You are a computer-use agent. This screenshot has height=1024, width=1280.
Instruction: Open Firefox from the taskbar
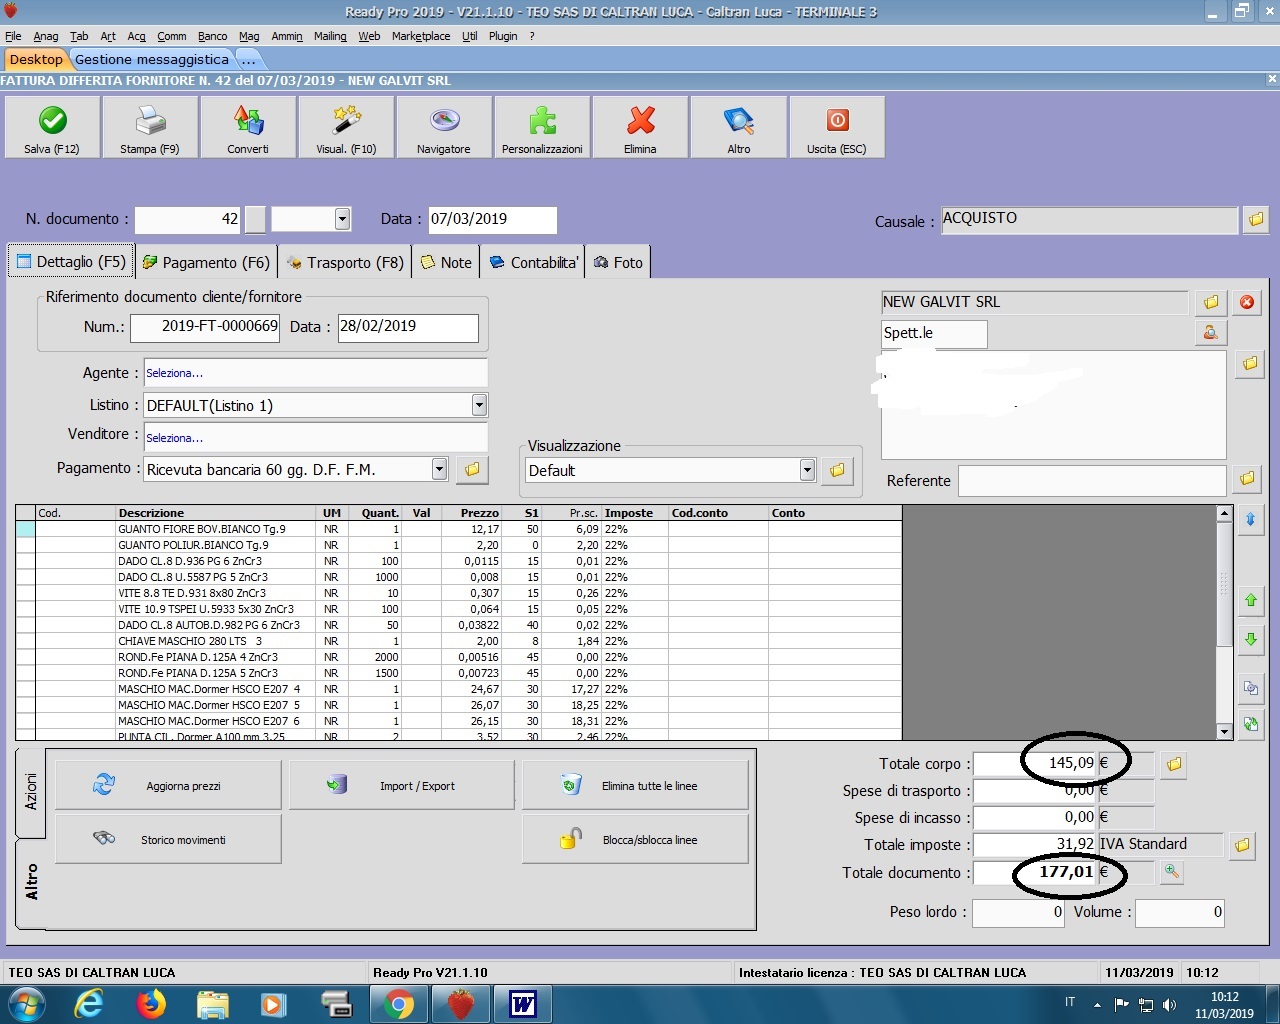coord(152,1003)
